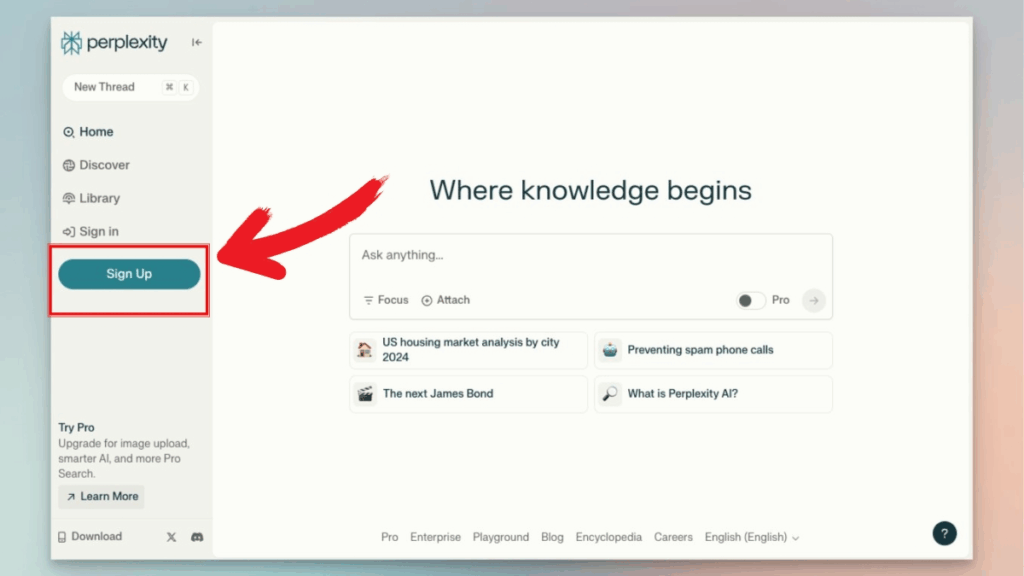Open the X (Twitter) icon link

coord(171,537)
